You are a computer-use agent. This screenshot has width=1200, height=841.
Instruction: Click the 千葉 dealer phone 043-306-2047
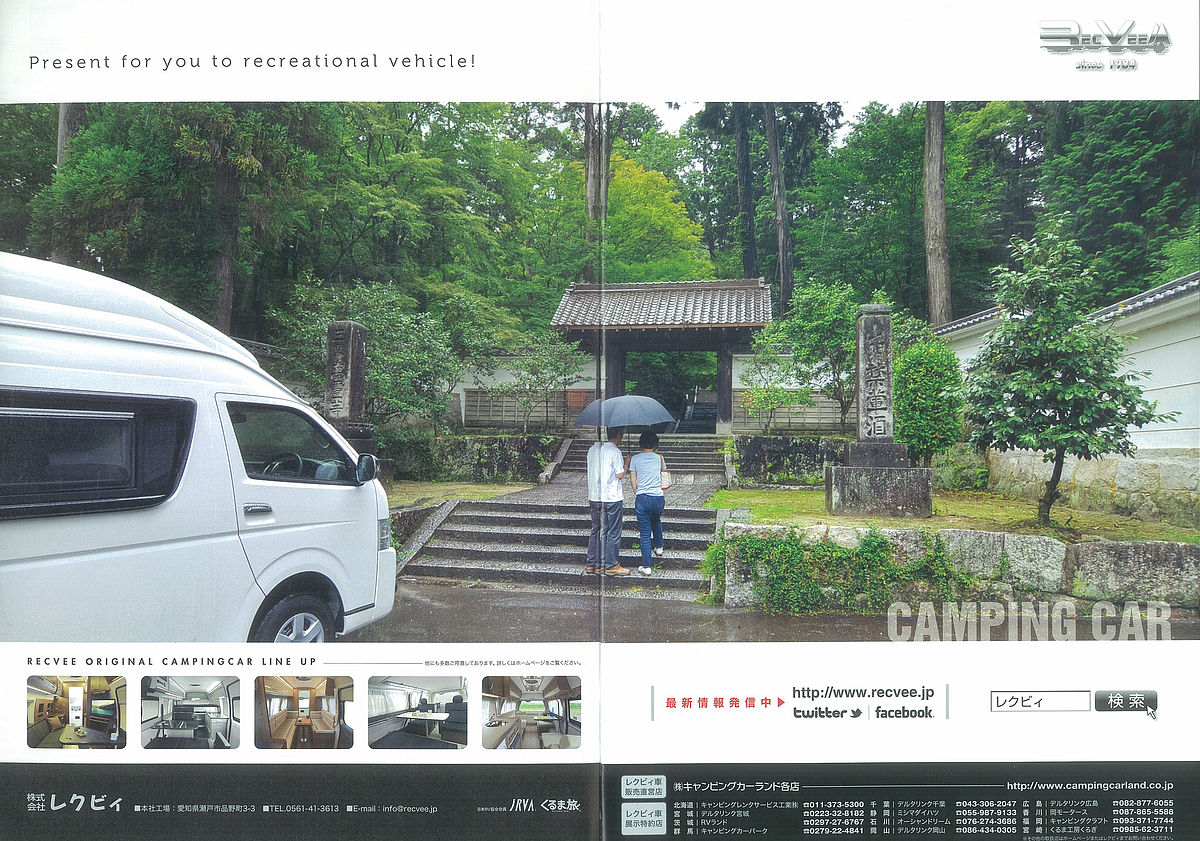click(x=986, y=805)
